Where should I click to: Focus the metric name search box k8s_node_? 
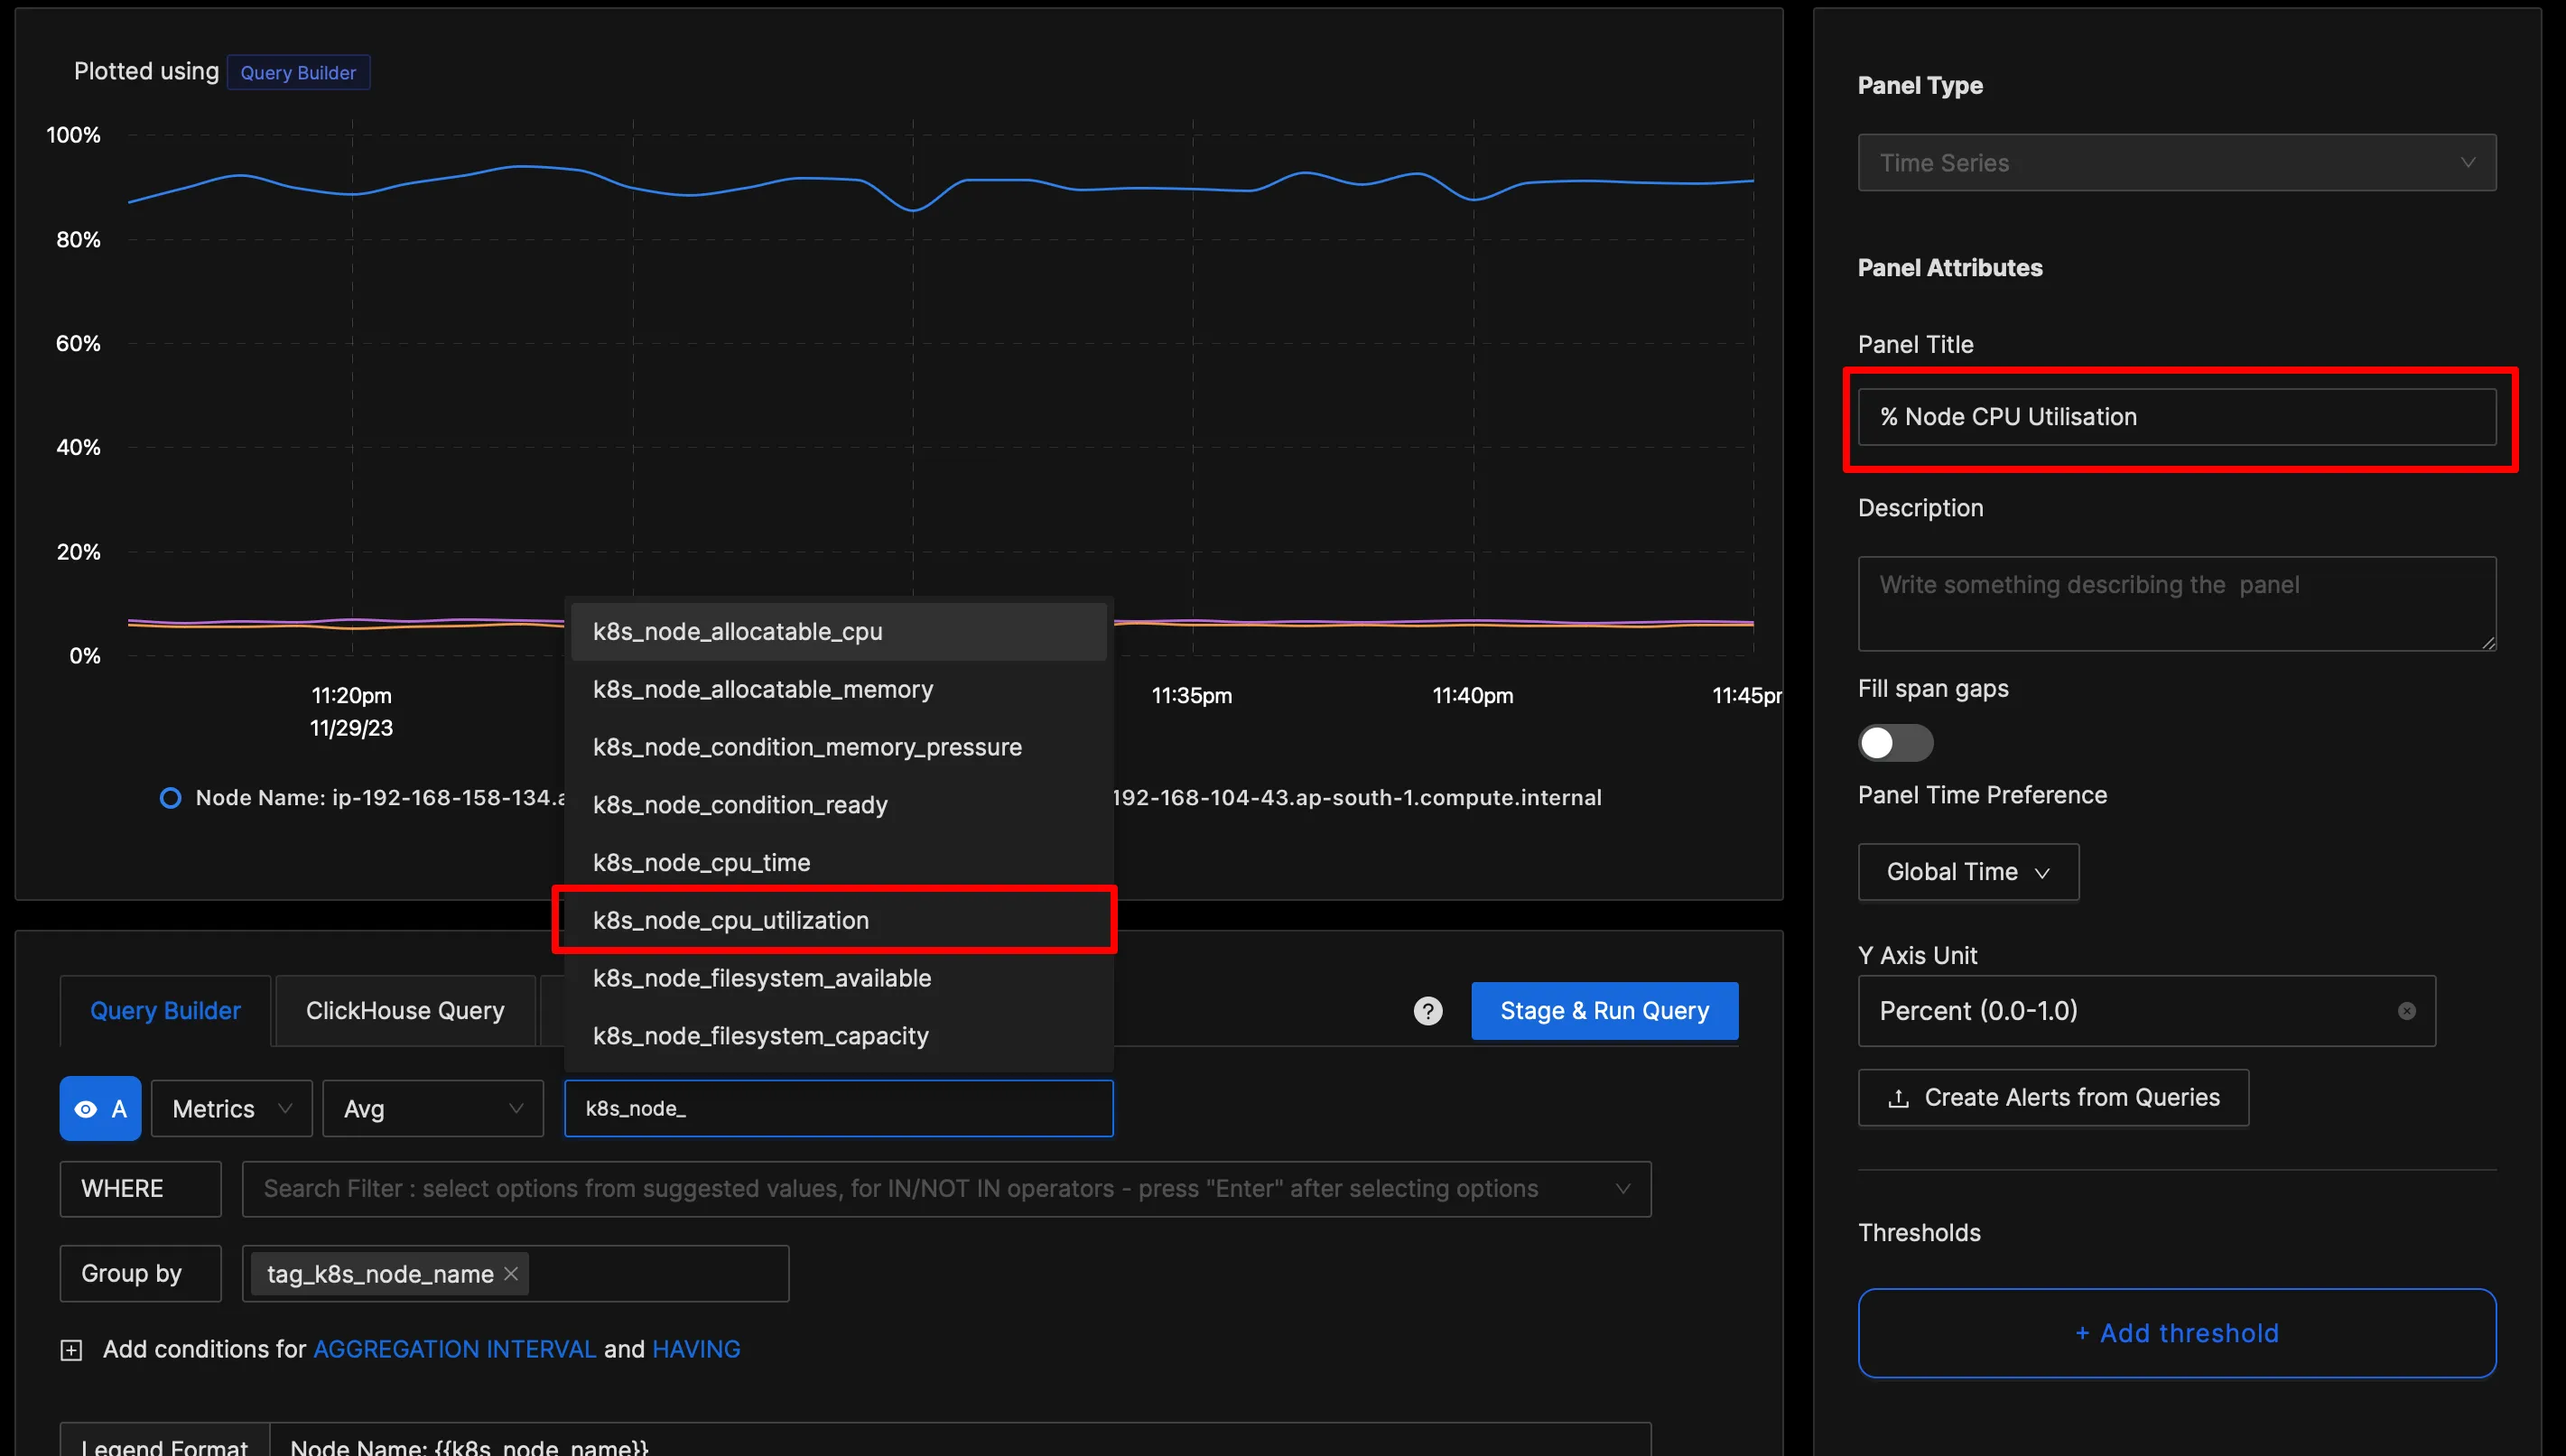tap(838, 1108)
